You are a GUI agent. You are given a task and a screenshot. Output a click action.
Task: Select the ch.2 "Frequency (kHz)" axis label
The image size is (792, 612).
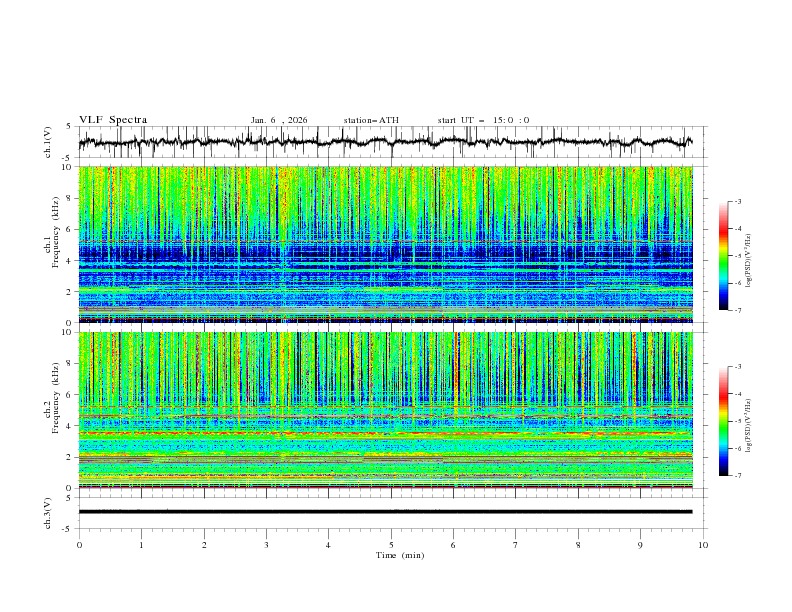(x=55, y=398)
